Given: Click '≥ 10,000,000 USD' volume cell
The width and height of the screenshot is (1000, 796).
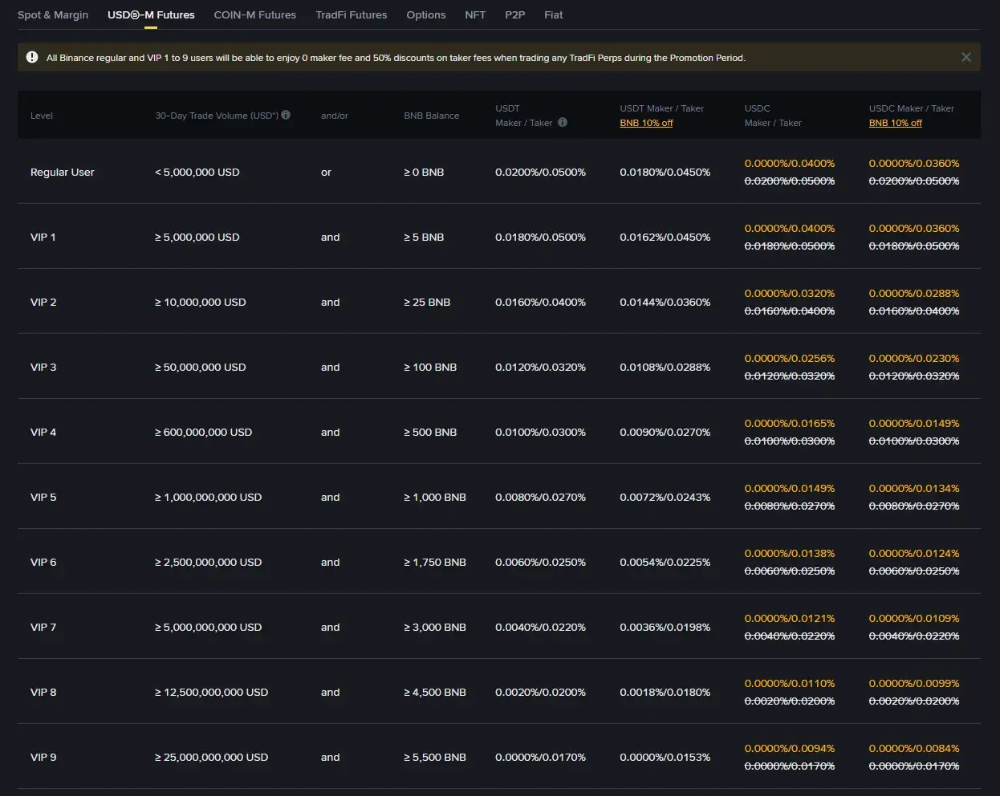Looking at the screenshot, I should 200,302.
